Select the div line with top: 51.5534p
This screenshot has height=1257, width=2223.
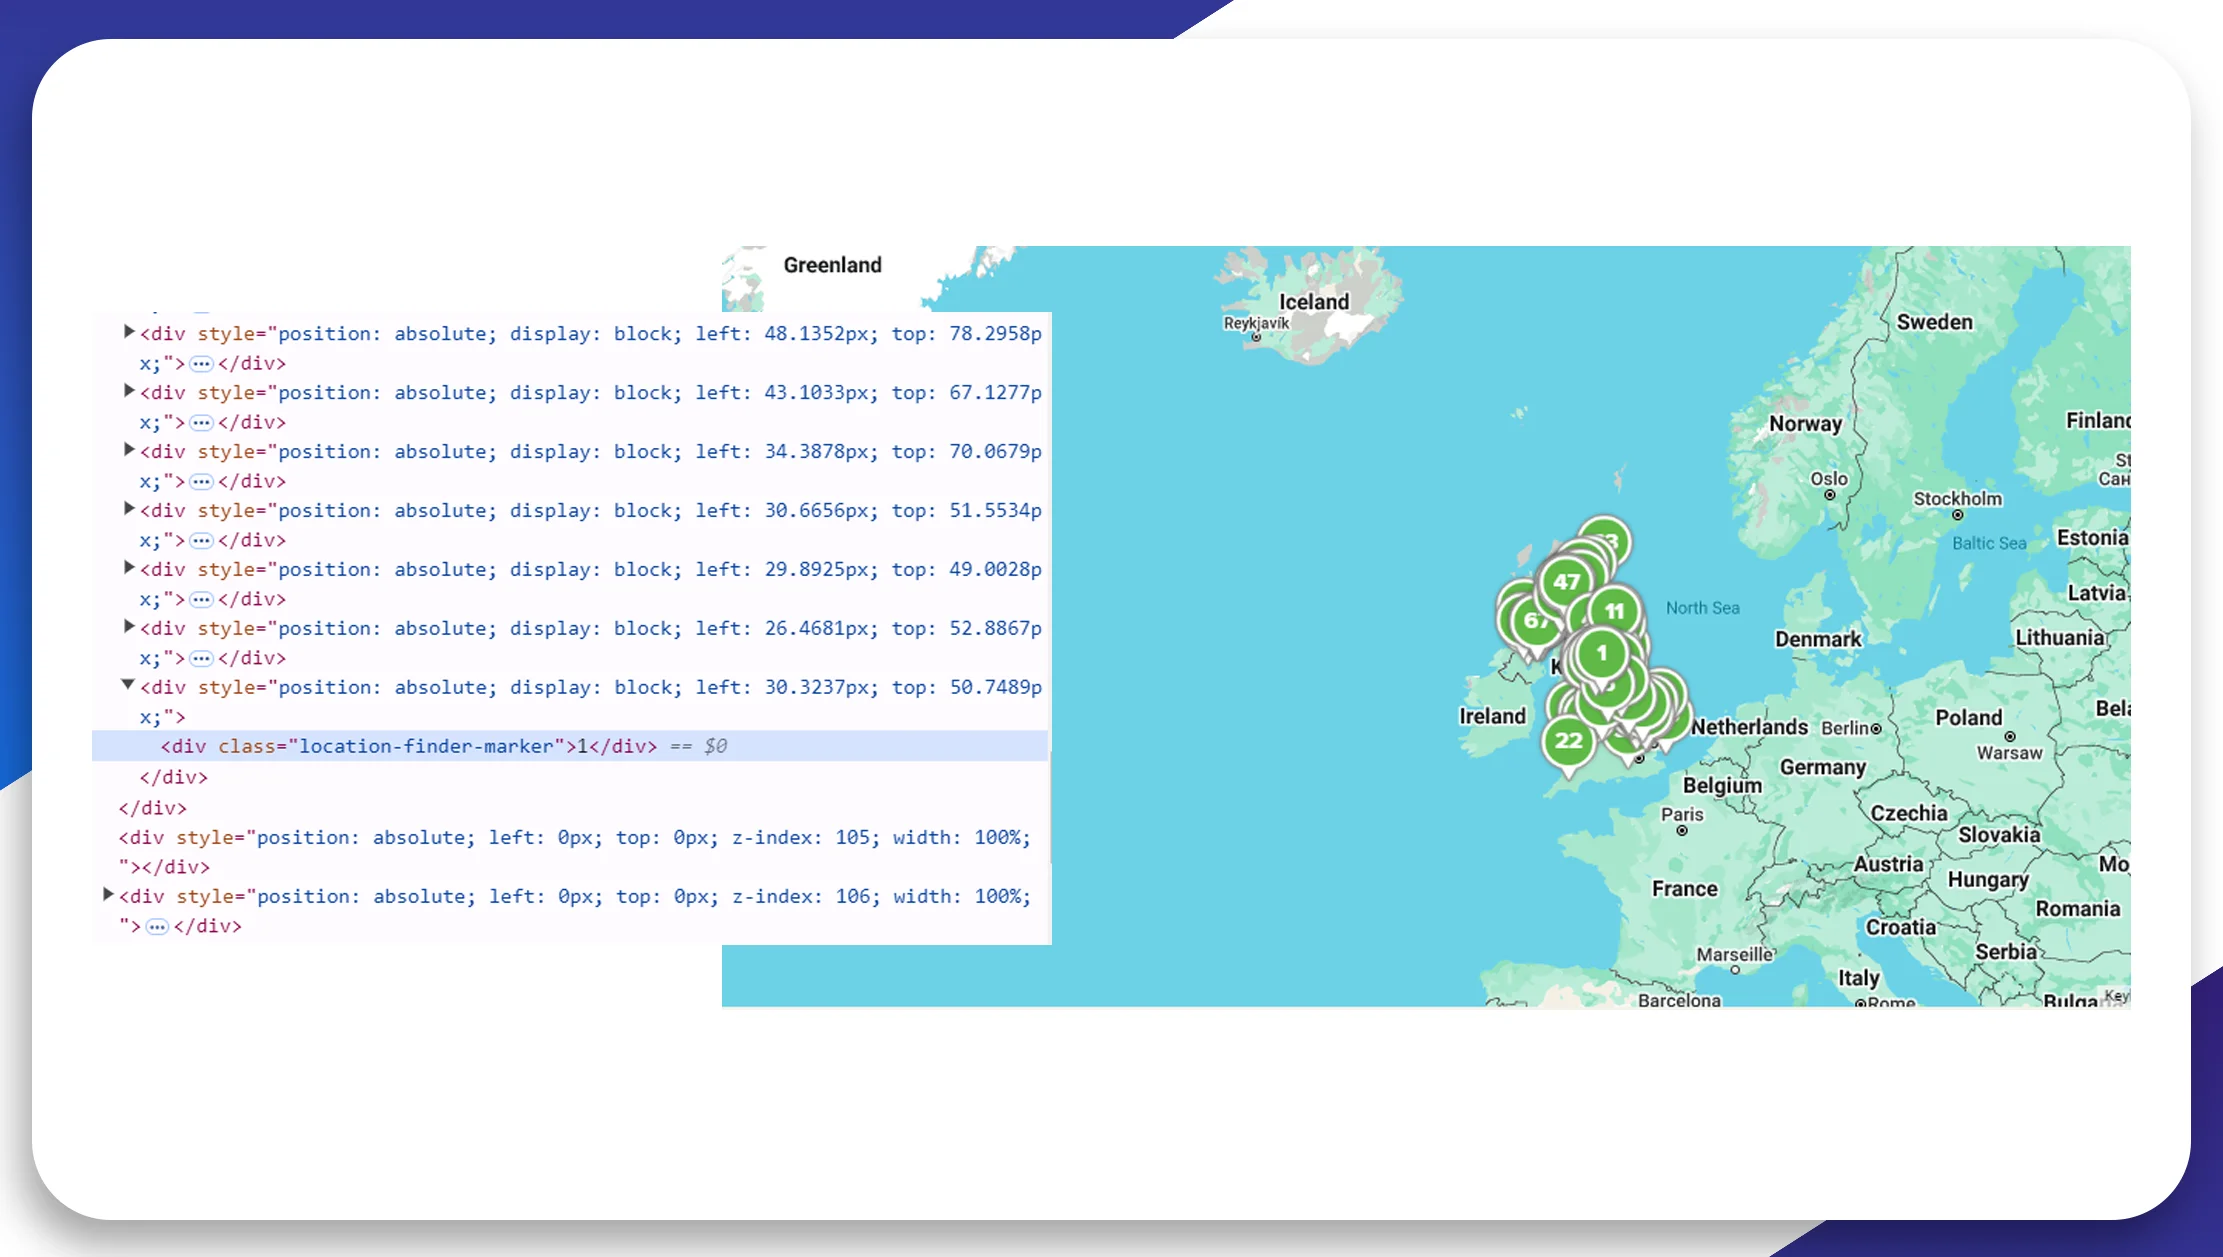click(590, 525)
